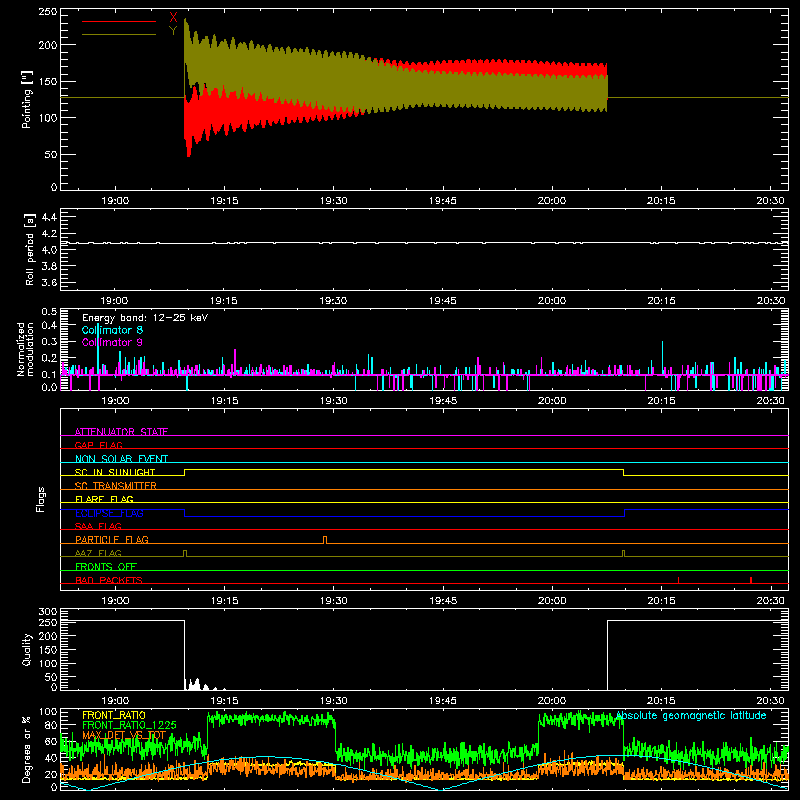Click the 20:00 label under the Flags plot

[552, 601]
